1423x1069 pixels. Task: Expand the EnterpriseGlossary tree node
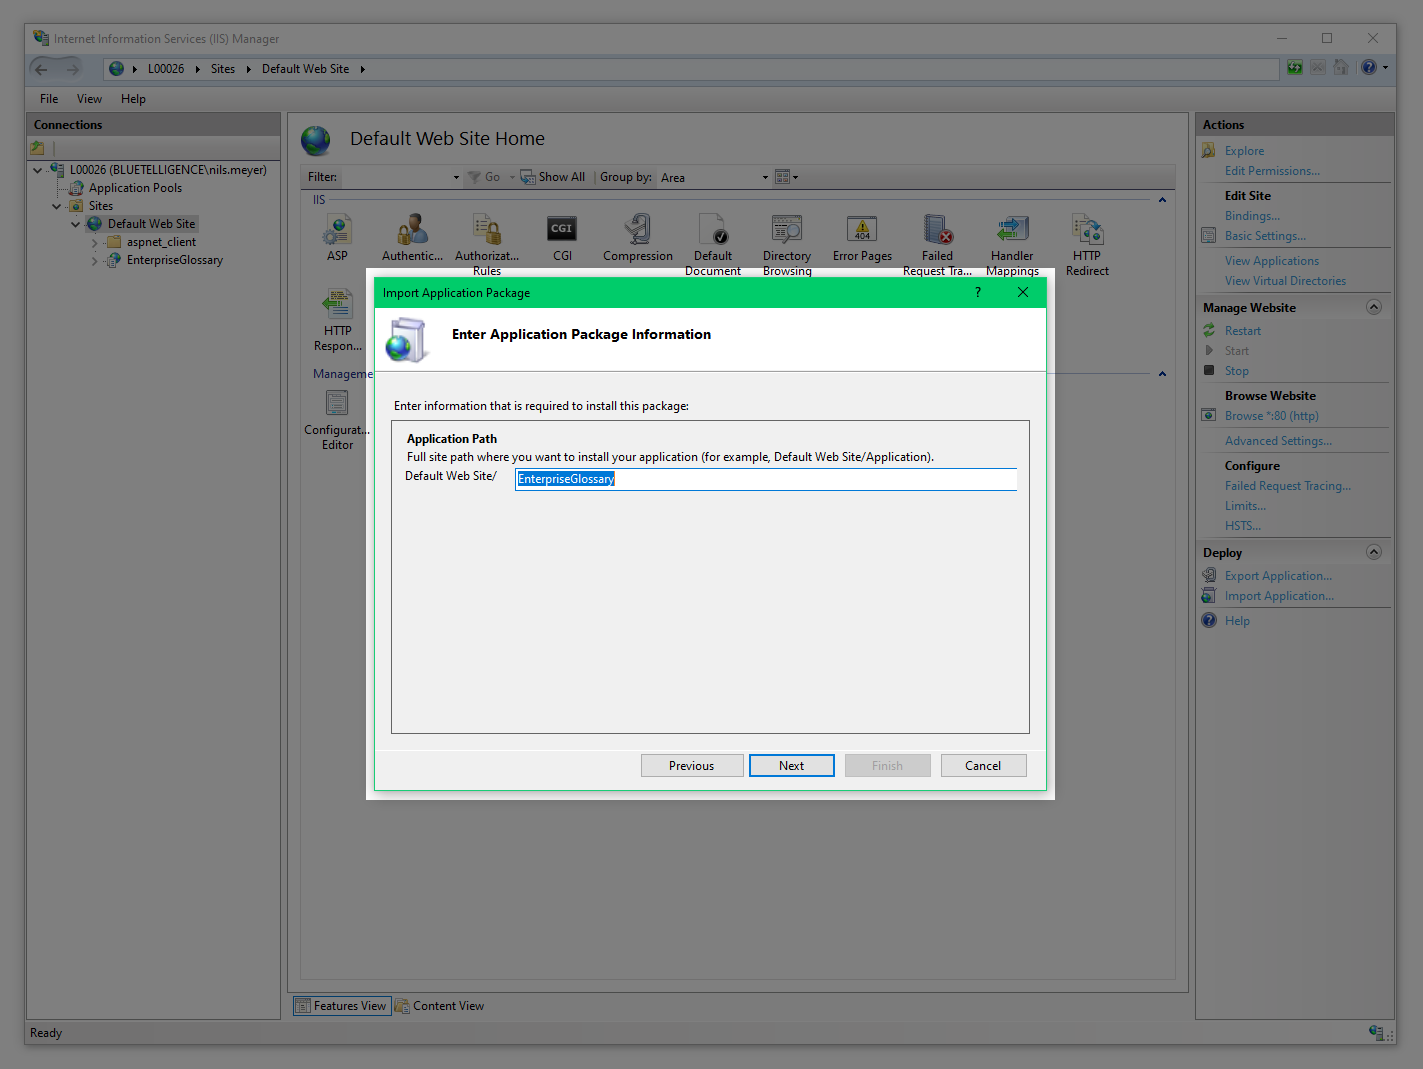(95, 261)
